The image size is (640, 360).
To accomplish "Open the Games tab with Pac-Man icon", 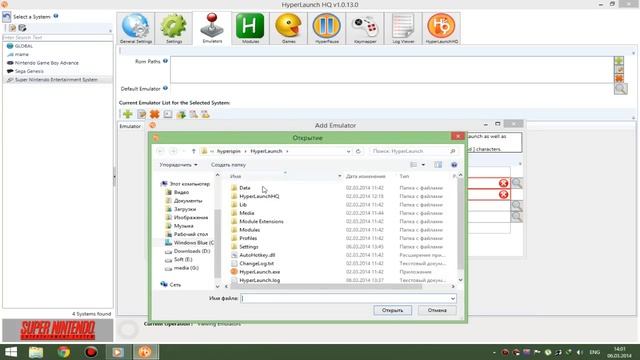I will click(288, 28).
